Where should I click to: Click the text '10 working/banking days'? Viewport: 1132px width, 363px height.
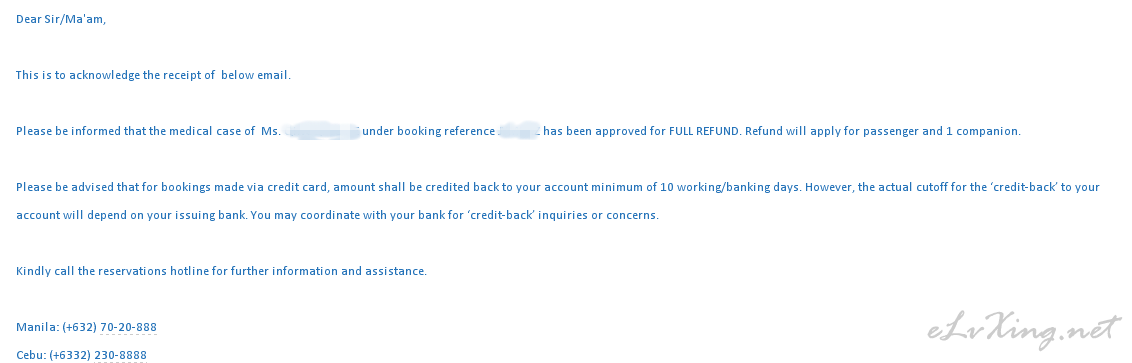(x=730, y=187)
